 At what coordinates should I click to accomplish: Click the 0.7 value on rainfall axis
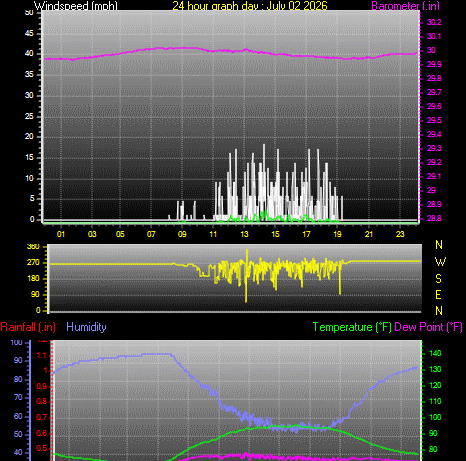coord(42,417)
